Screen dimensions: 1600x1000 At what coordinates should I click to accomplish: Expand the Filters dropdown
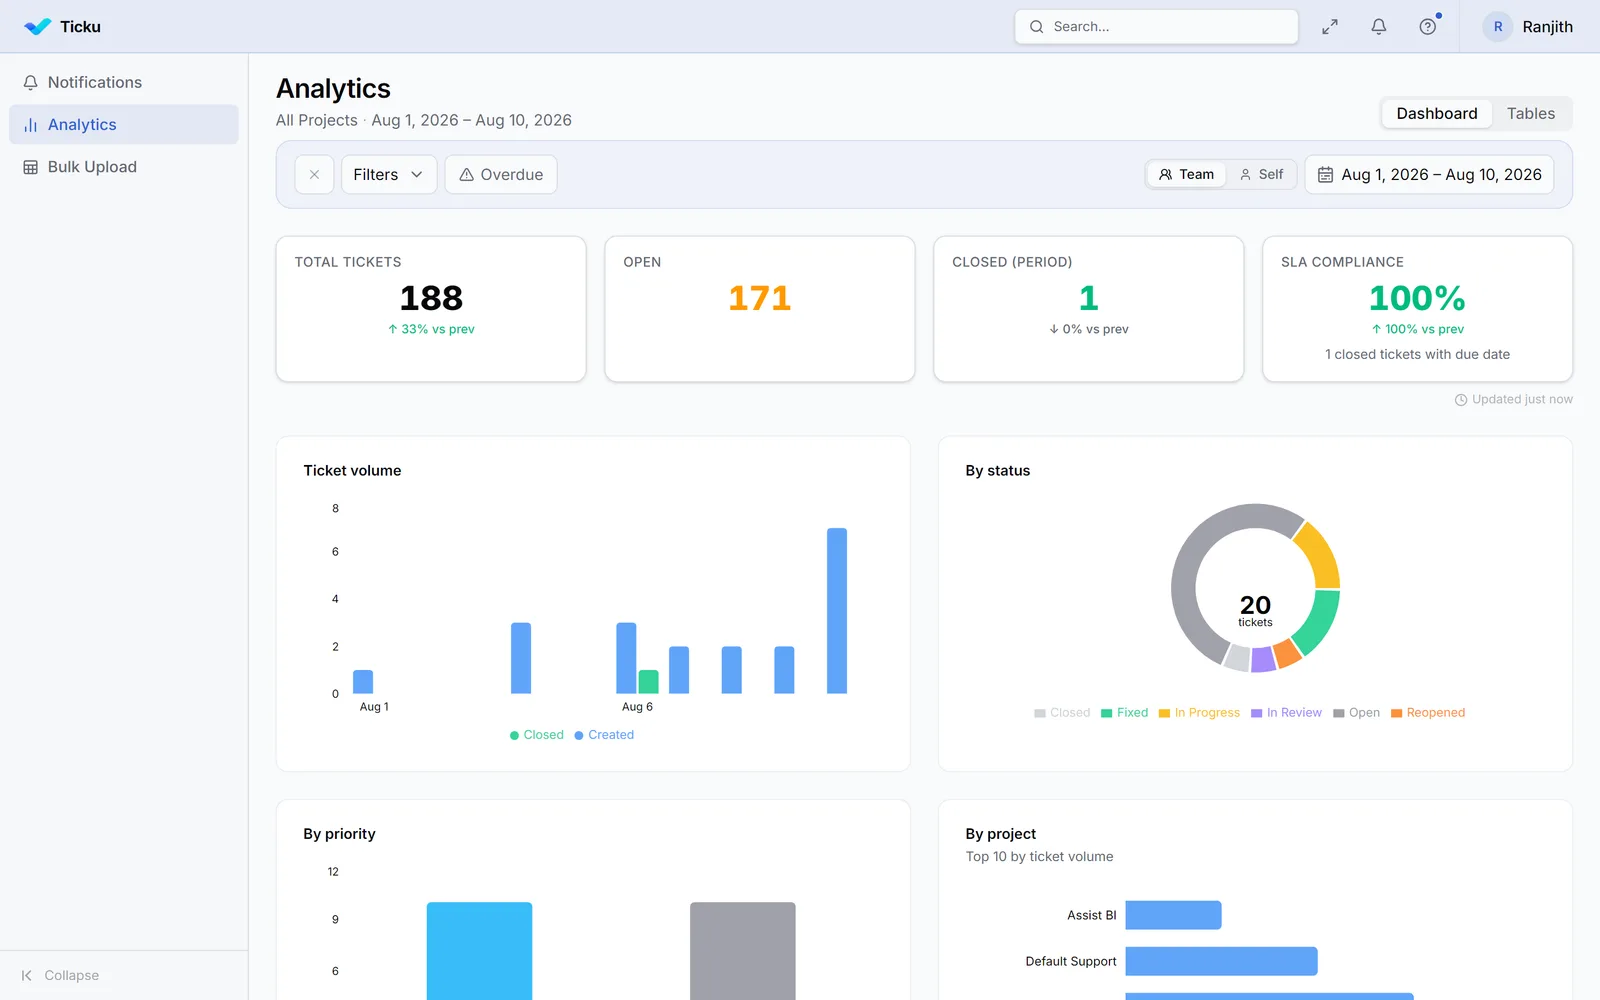click(389, 174)
